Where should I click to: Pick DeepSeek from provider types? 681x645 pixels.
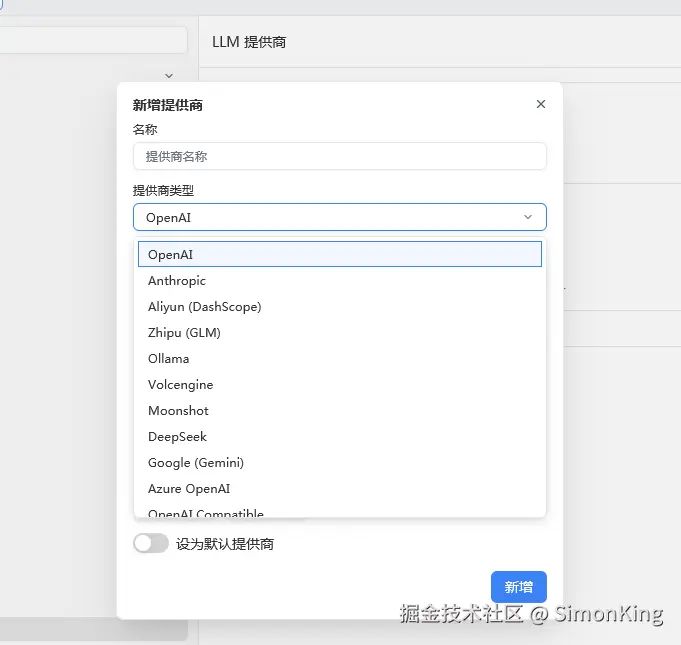[x=340, y=437]
